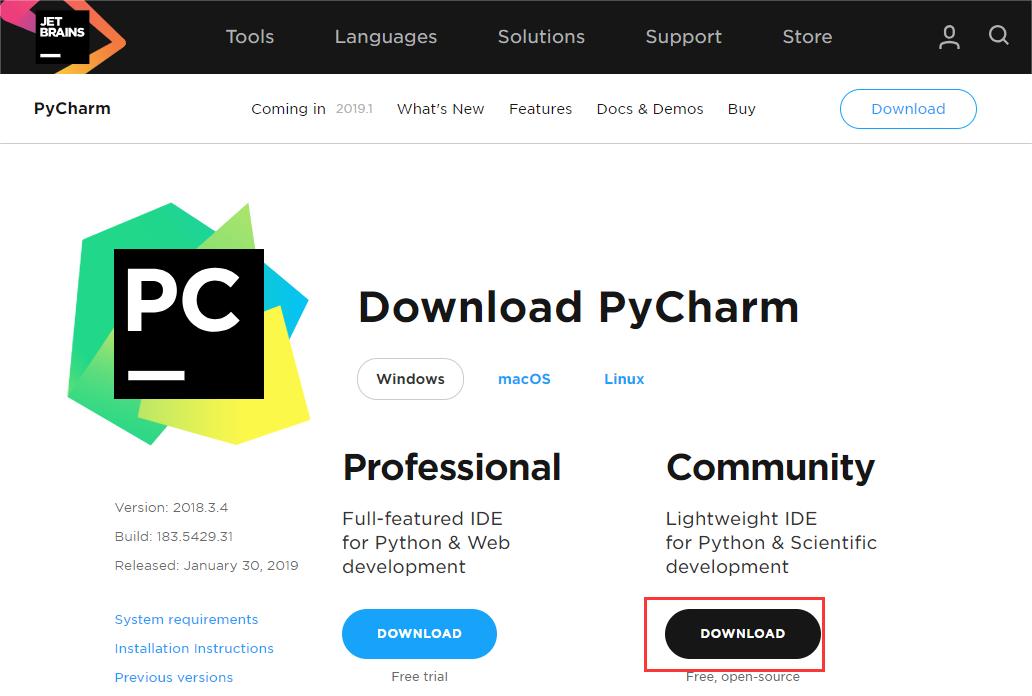Viewport: 1032px width, 696px height.
Task: Open the What's New page
Action: pos(440,109)
